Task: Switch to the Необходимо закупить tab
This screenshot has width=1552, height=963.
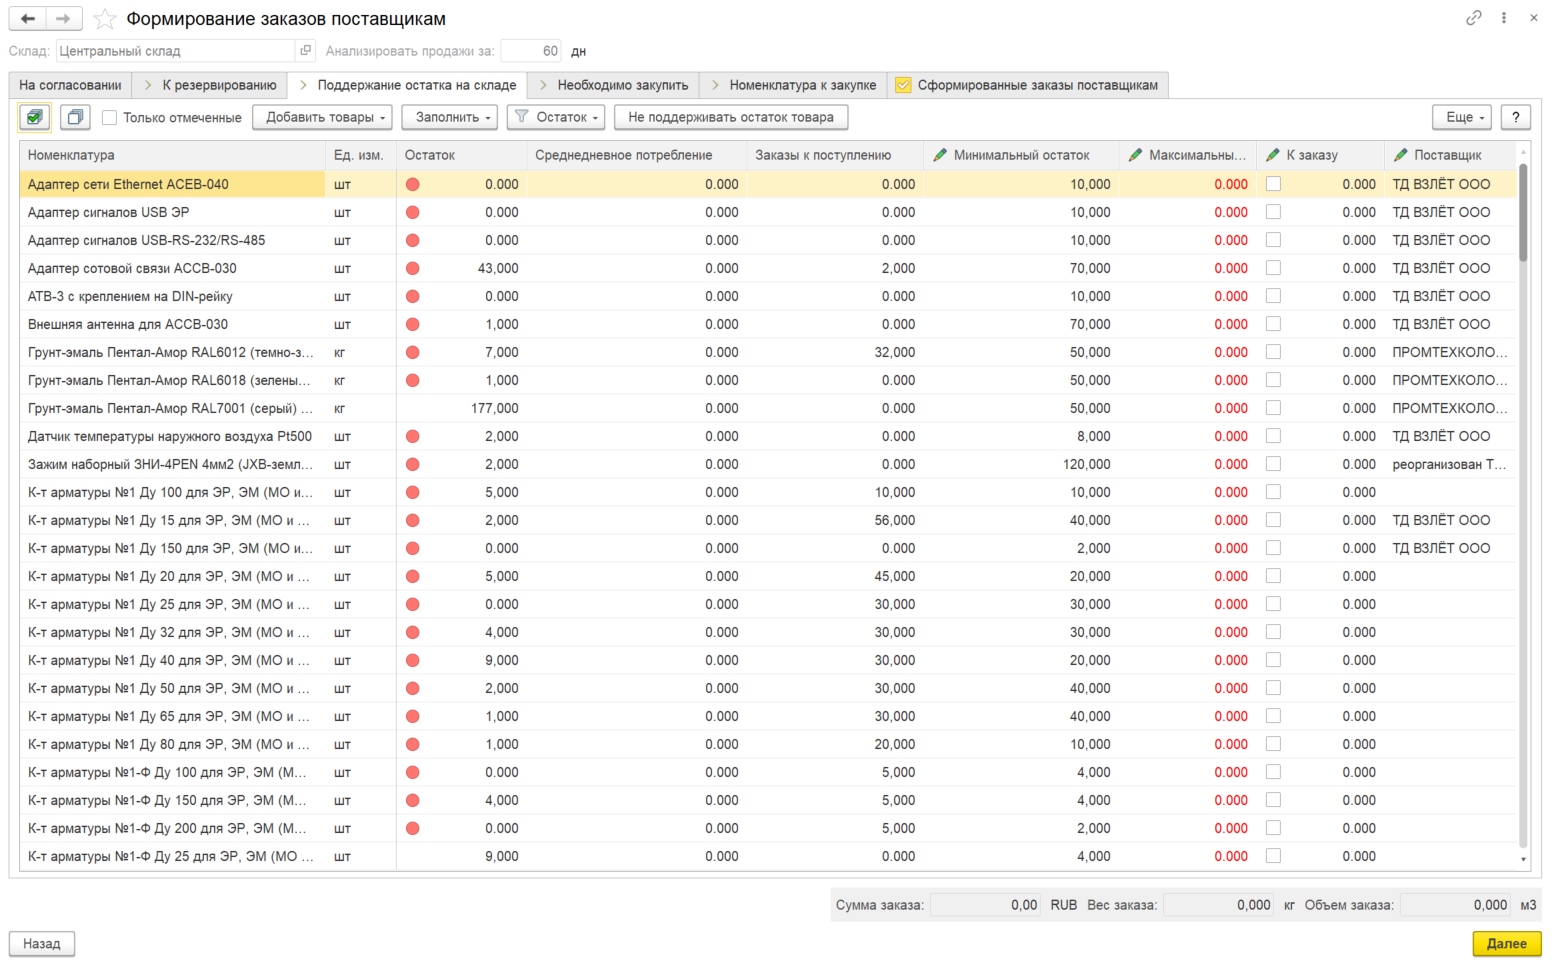Action: [613, 85]
